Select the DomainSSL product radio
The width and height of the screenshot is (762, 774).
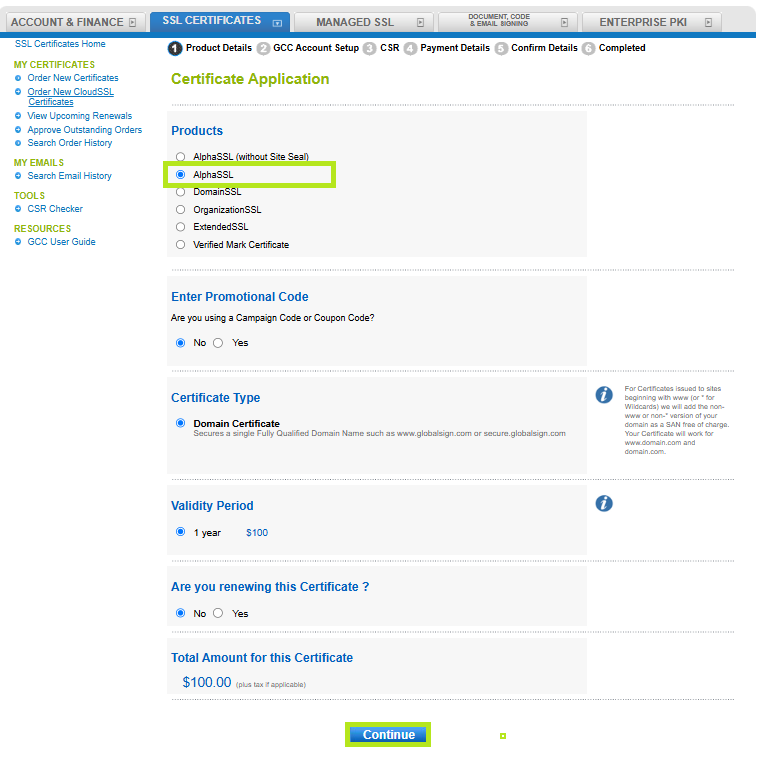[x=181, y=192]
